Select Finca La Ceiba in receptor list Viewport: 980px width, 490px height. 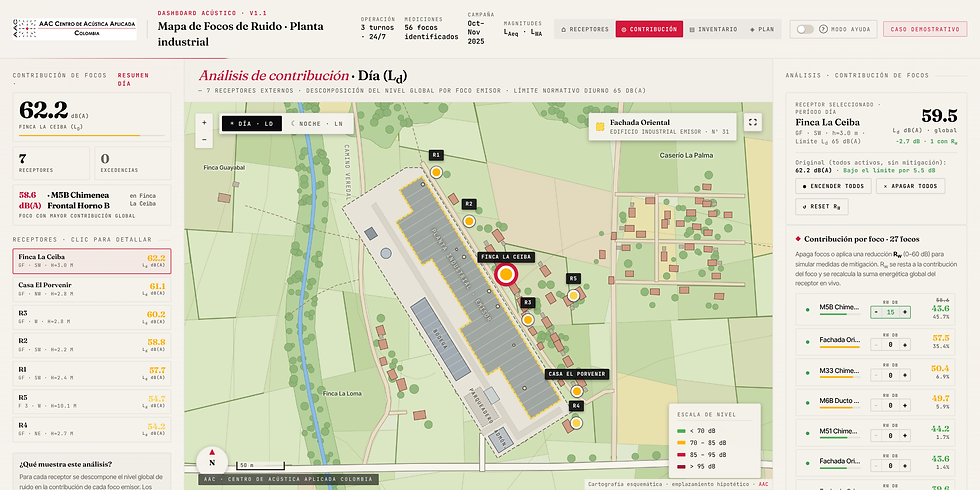click(92, 261)
